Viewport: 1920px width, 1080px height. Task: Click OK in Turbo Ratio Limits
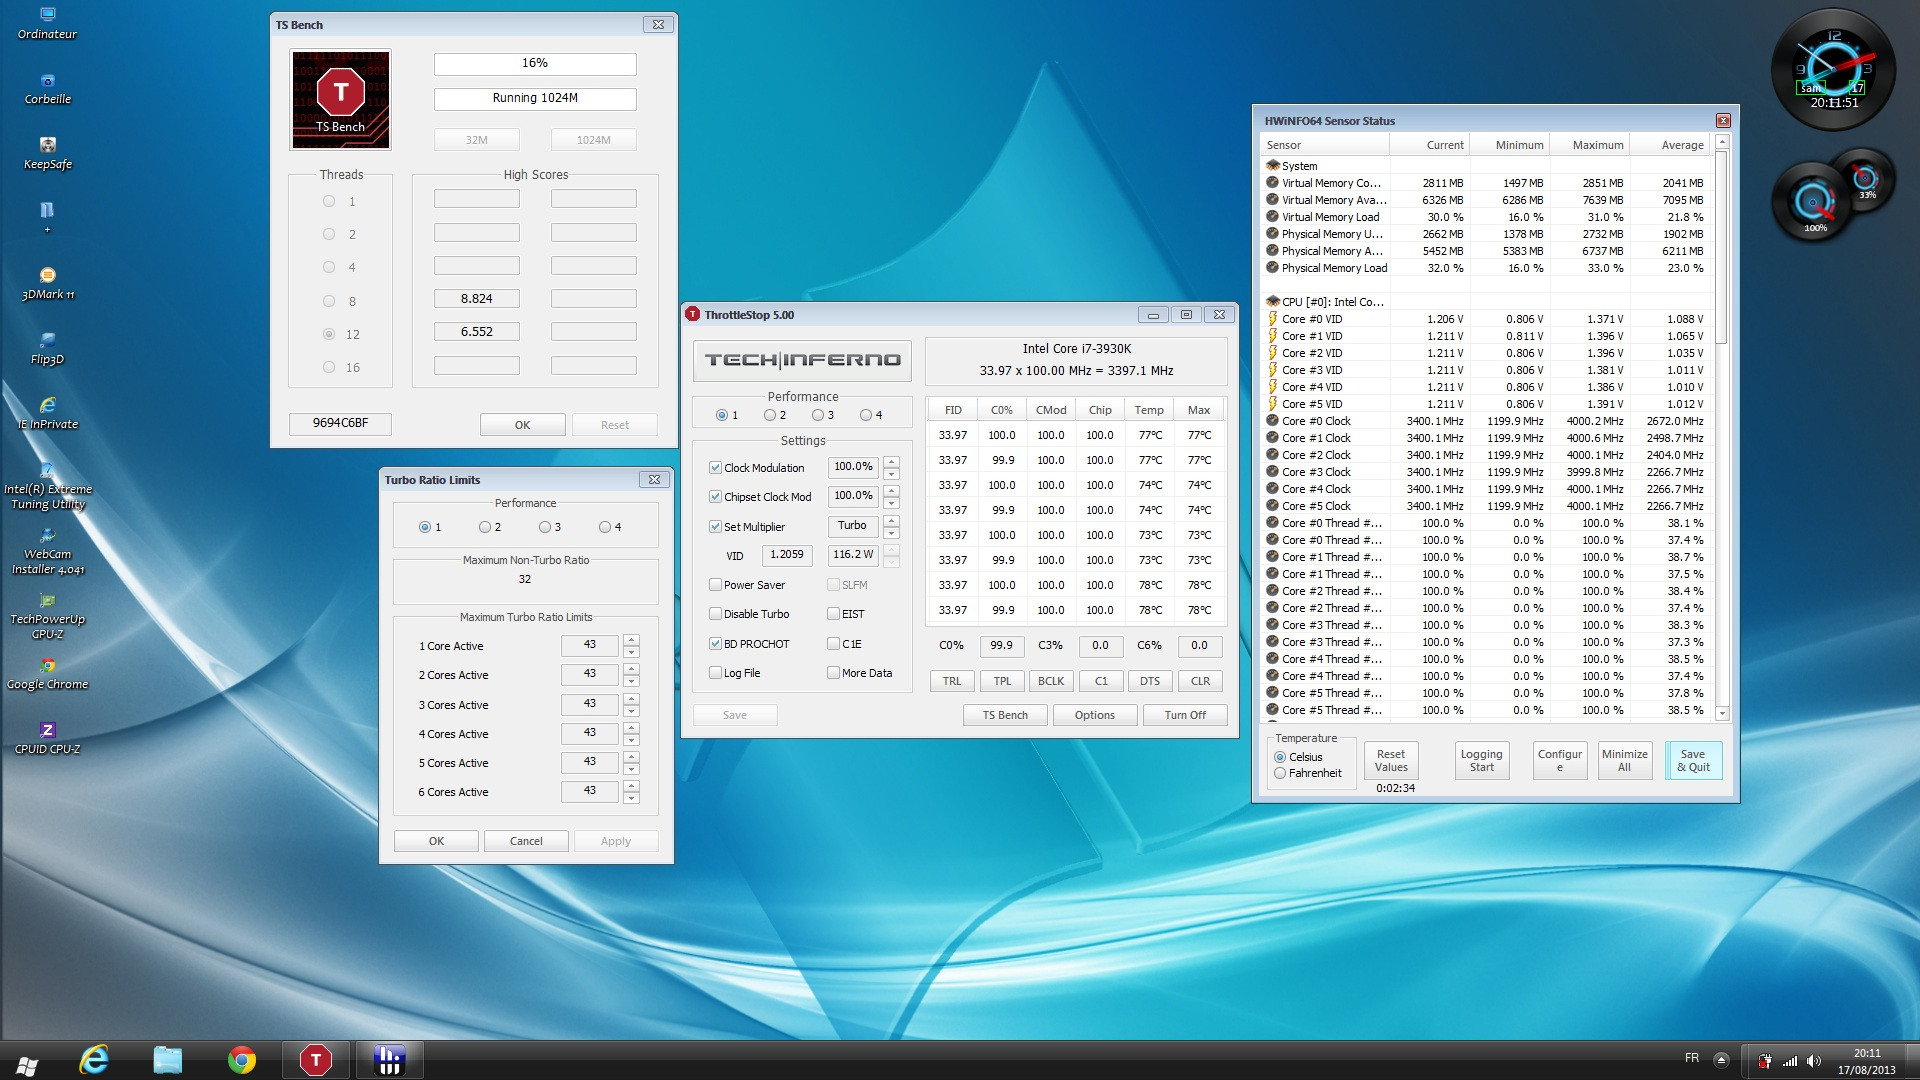coord(436,841)
